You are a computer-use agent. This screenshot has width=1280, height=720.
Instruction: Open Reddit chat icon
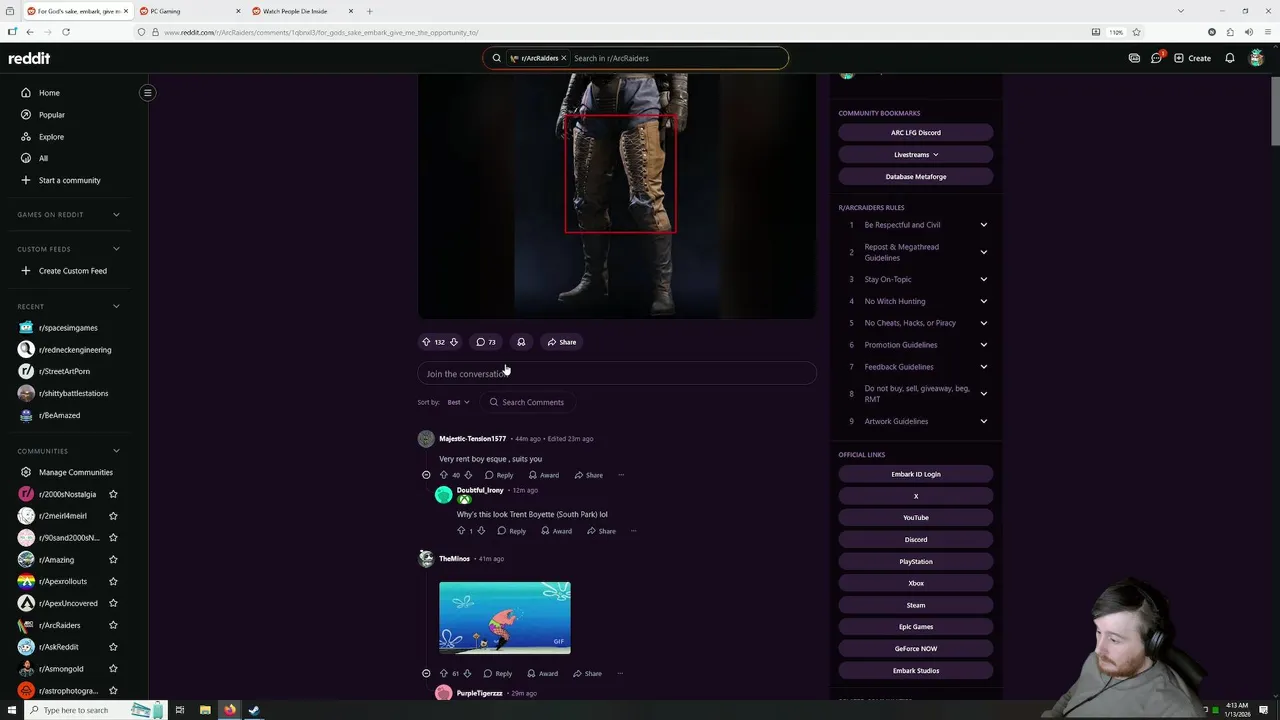coord(1157,58)
